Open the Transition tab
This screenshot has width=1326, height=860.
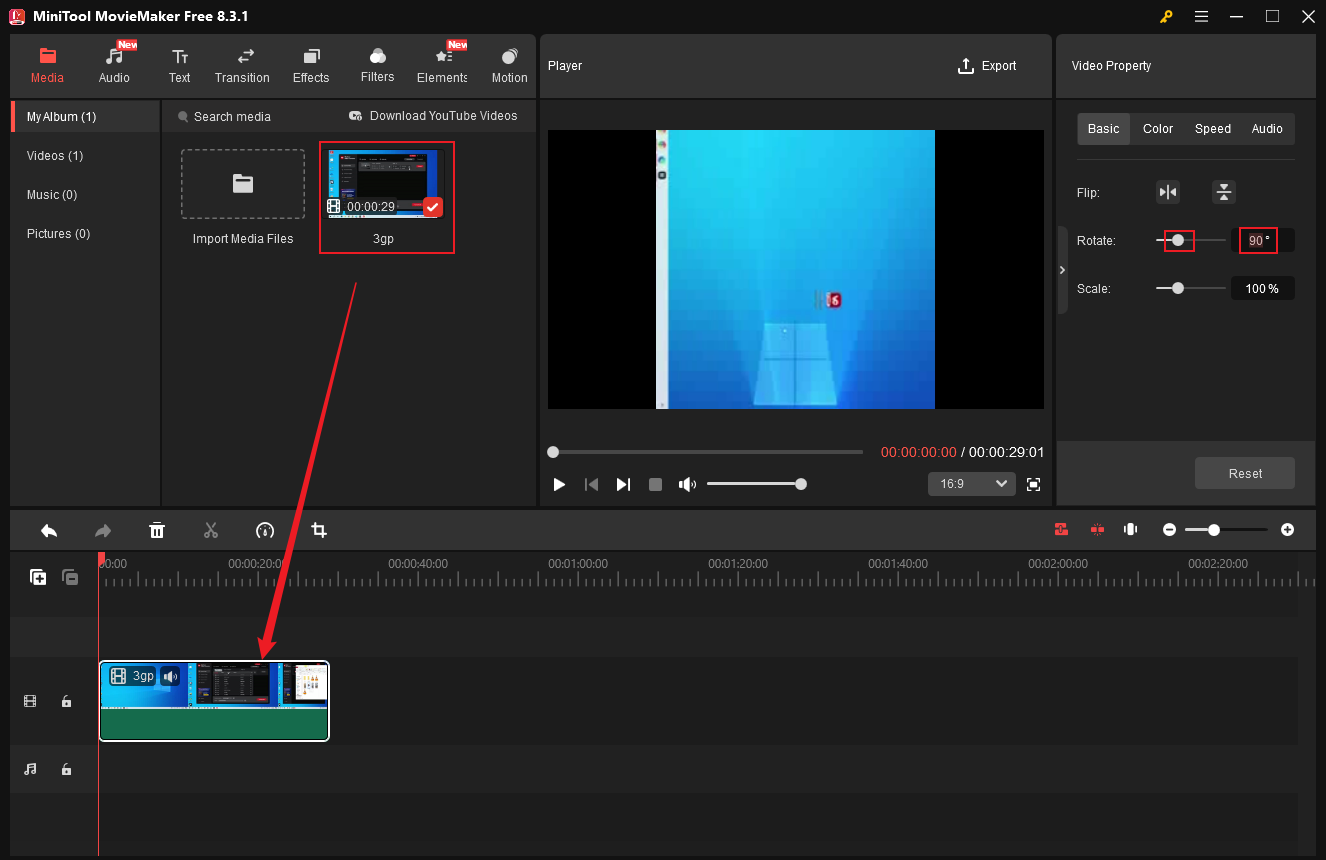pyautogui.click(x=242, y=66)
